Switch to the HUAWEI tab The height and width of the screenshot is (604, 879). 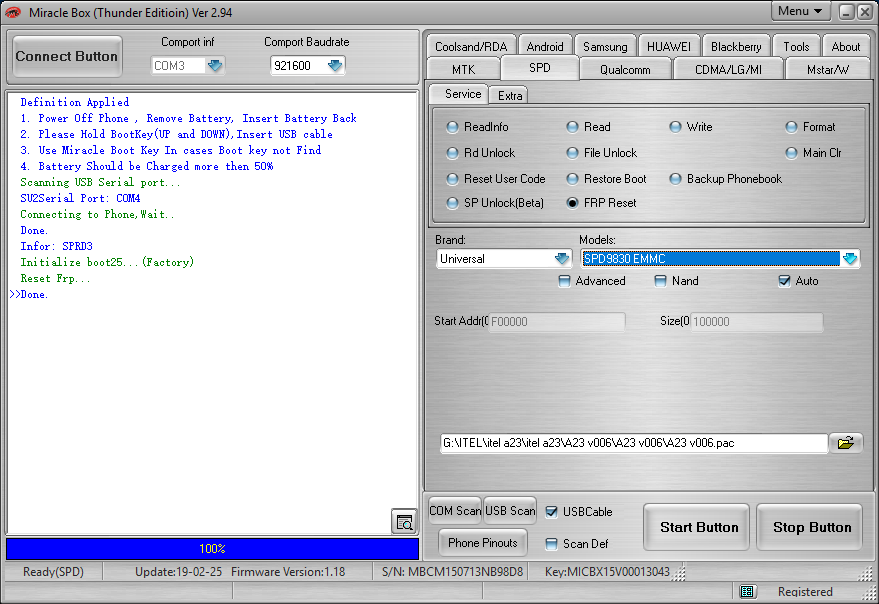coord(669,47)
